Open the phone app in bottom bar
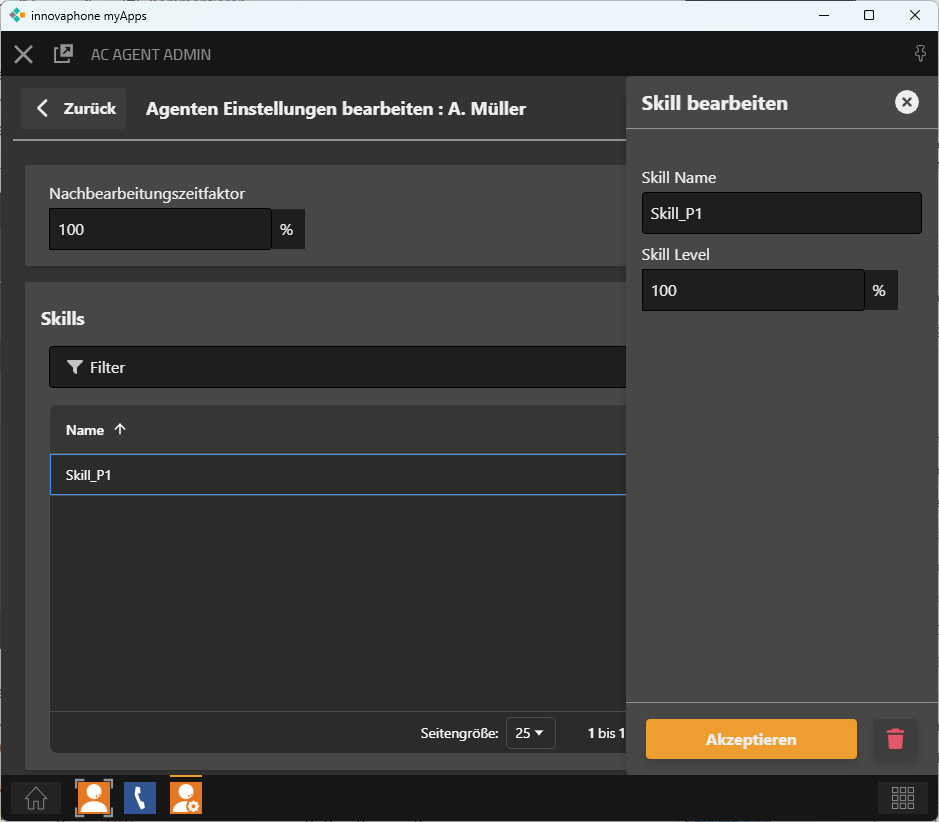Image resolution: width=939 pixels, height=822 pixels. [x=140, y=798]
